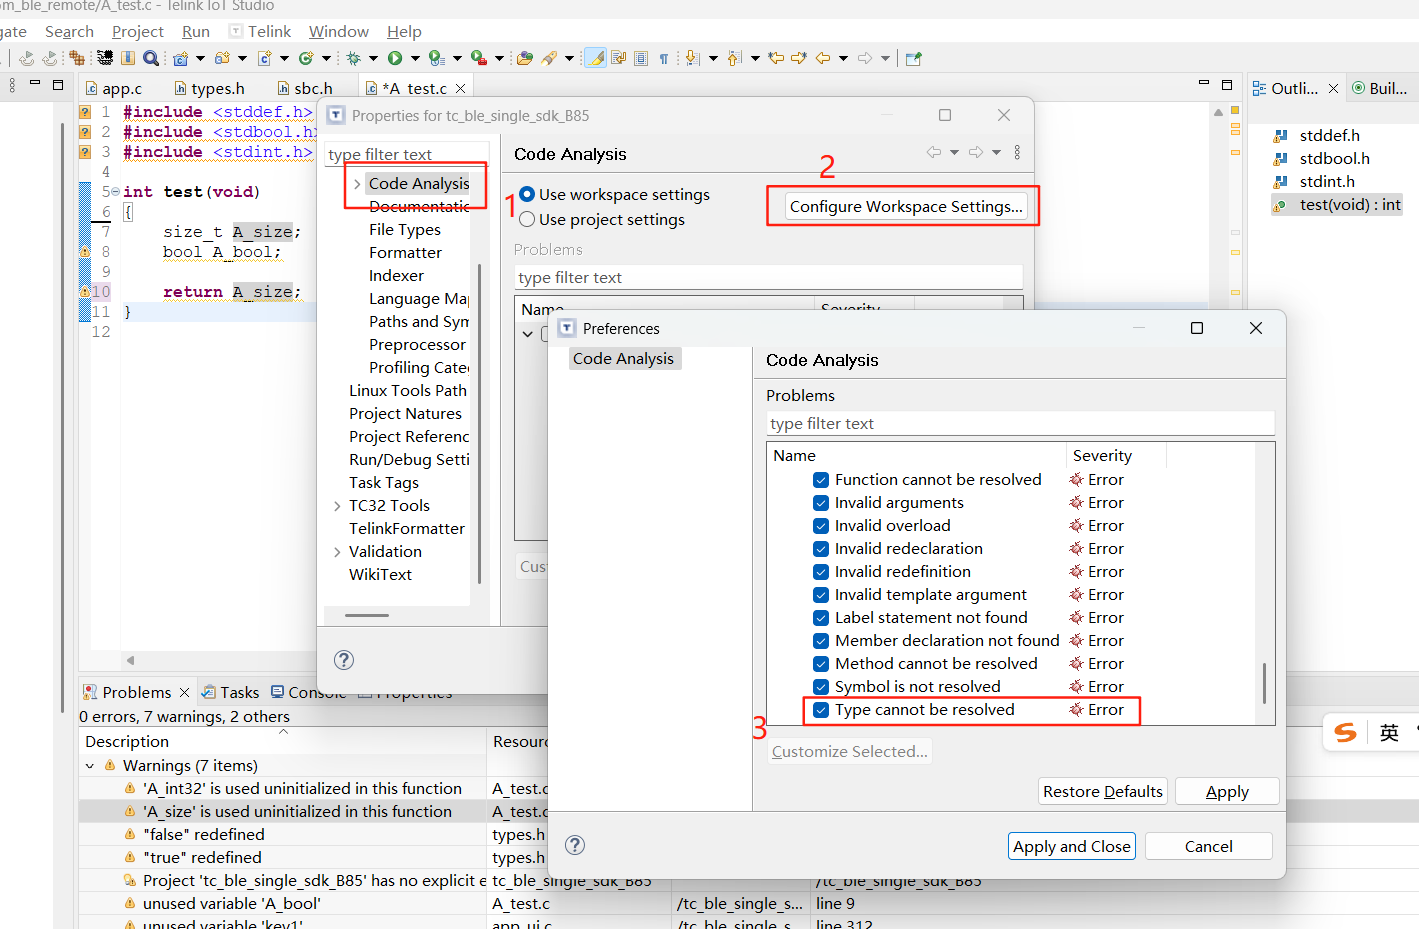Click the test(void) function icon in Outline
The image size is (1419, 929).
pyautogui.click(x=1279, y=205)
